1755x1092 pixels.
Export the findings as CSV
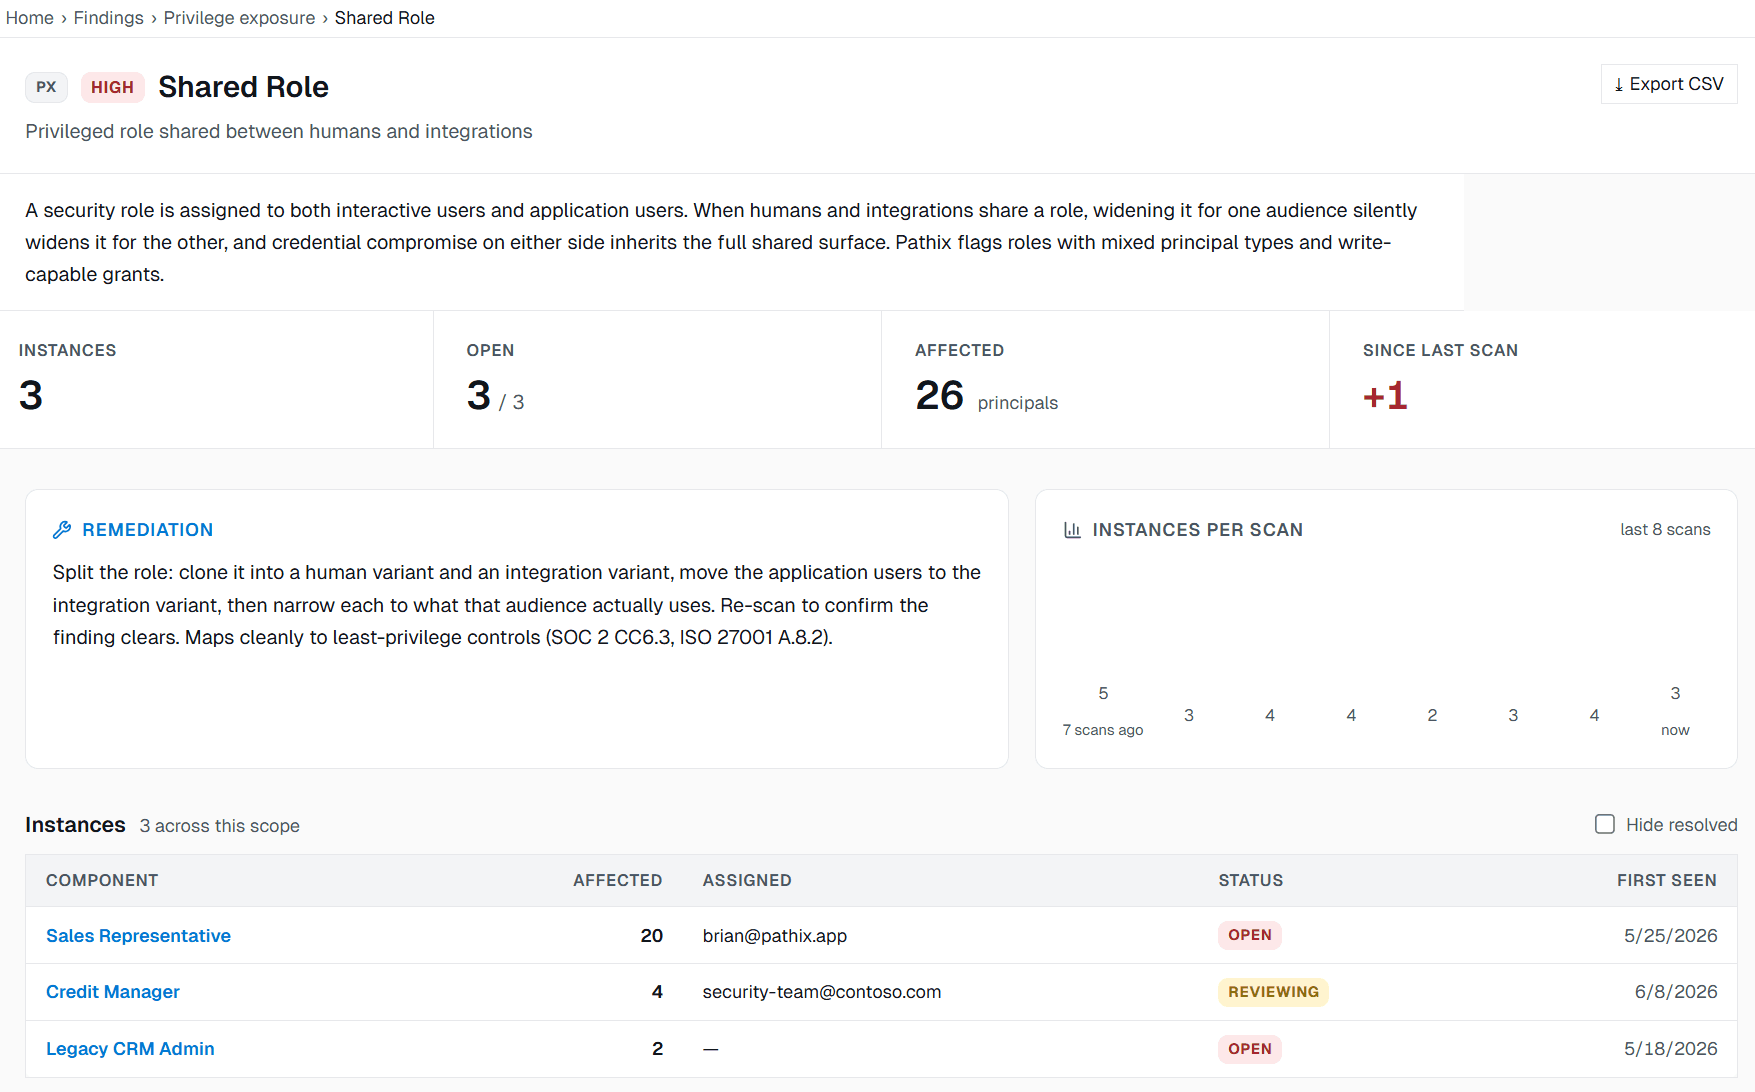[1669, 84]
